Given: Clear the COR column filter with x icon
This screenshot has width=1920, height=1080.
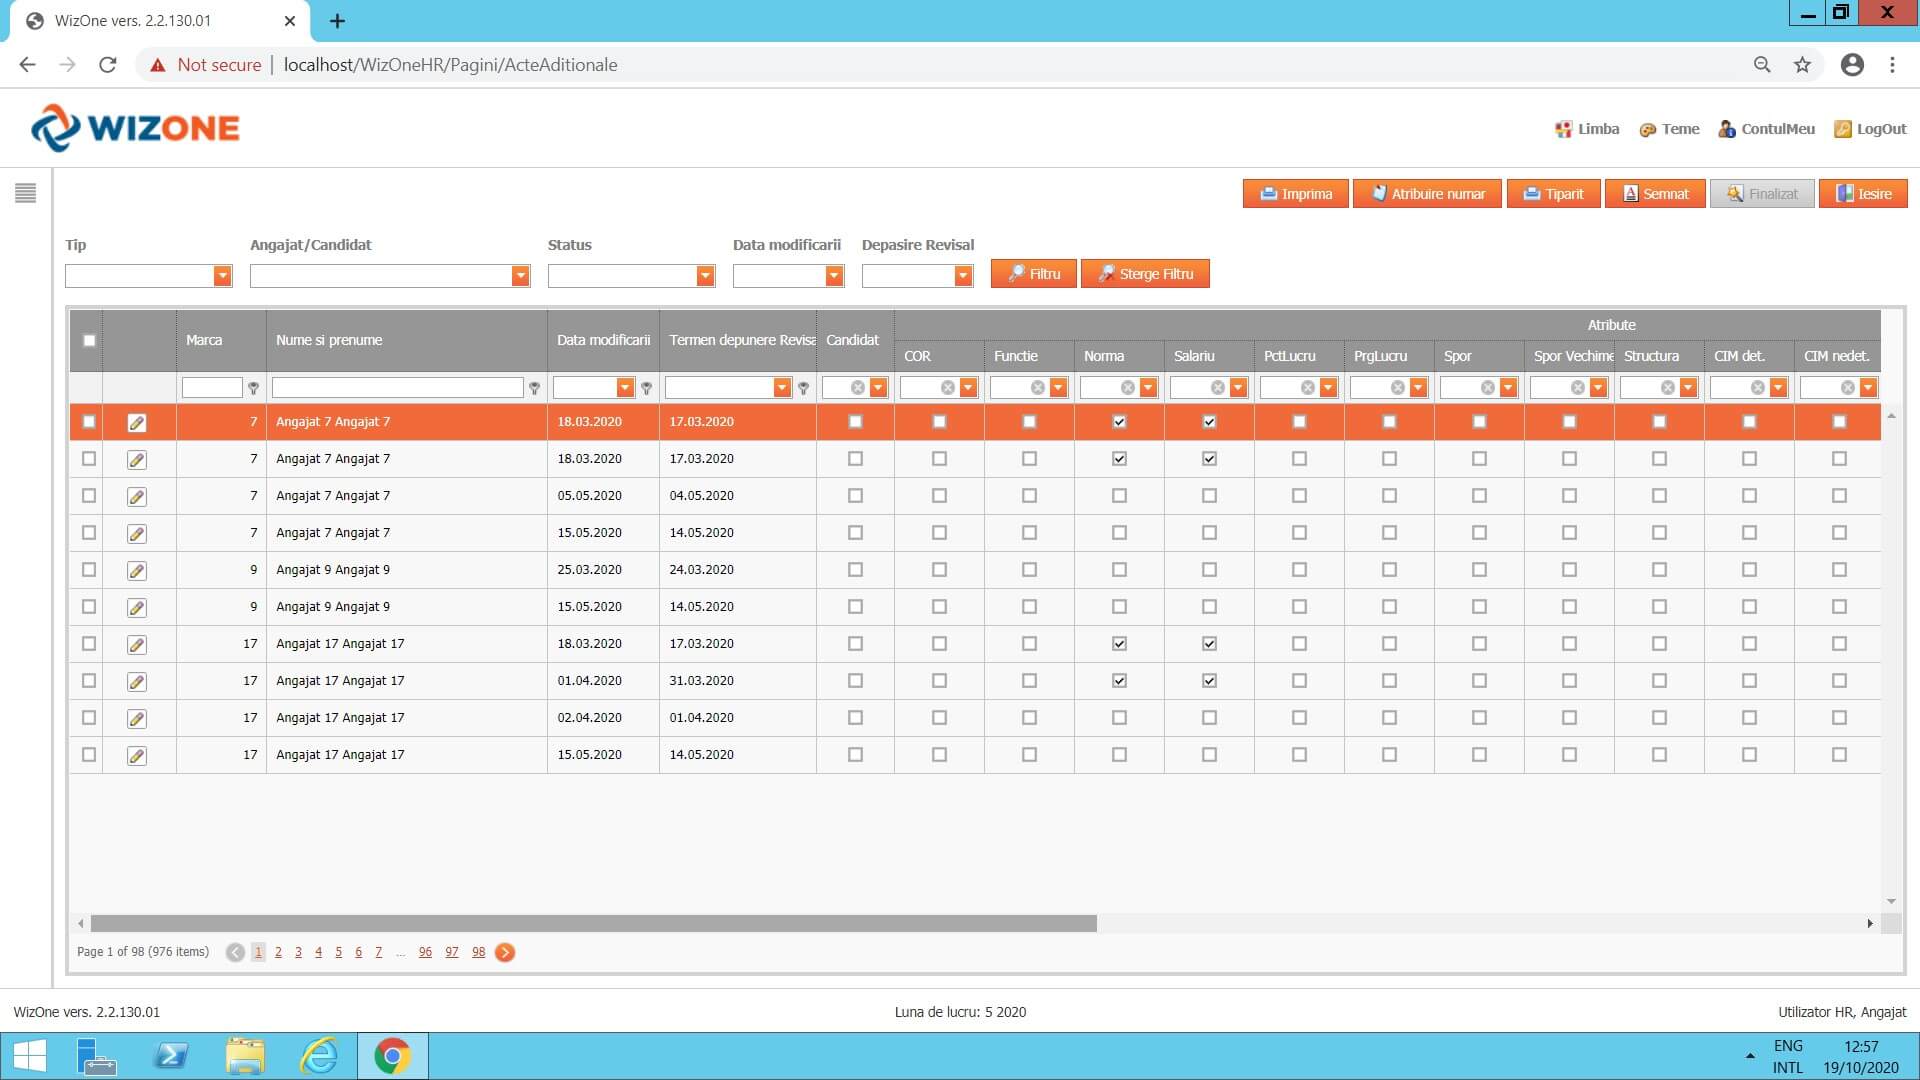Looking at the screenshot, I should (947, 388).
